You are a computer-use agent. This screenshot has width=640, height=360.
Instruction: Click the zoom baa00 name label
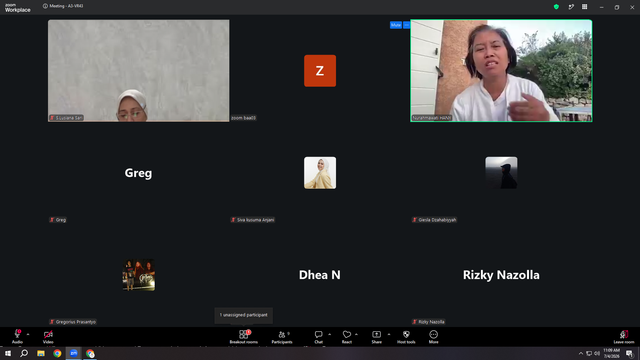tap(244, 118)
